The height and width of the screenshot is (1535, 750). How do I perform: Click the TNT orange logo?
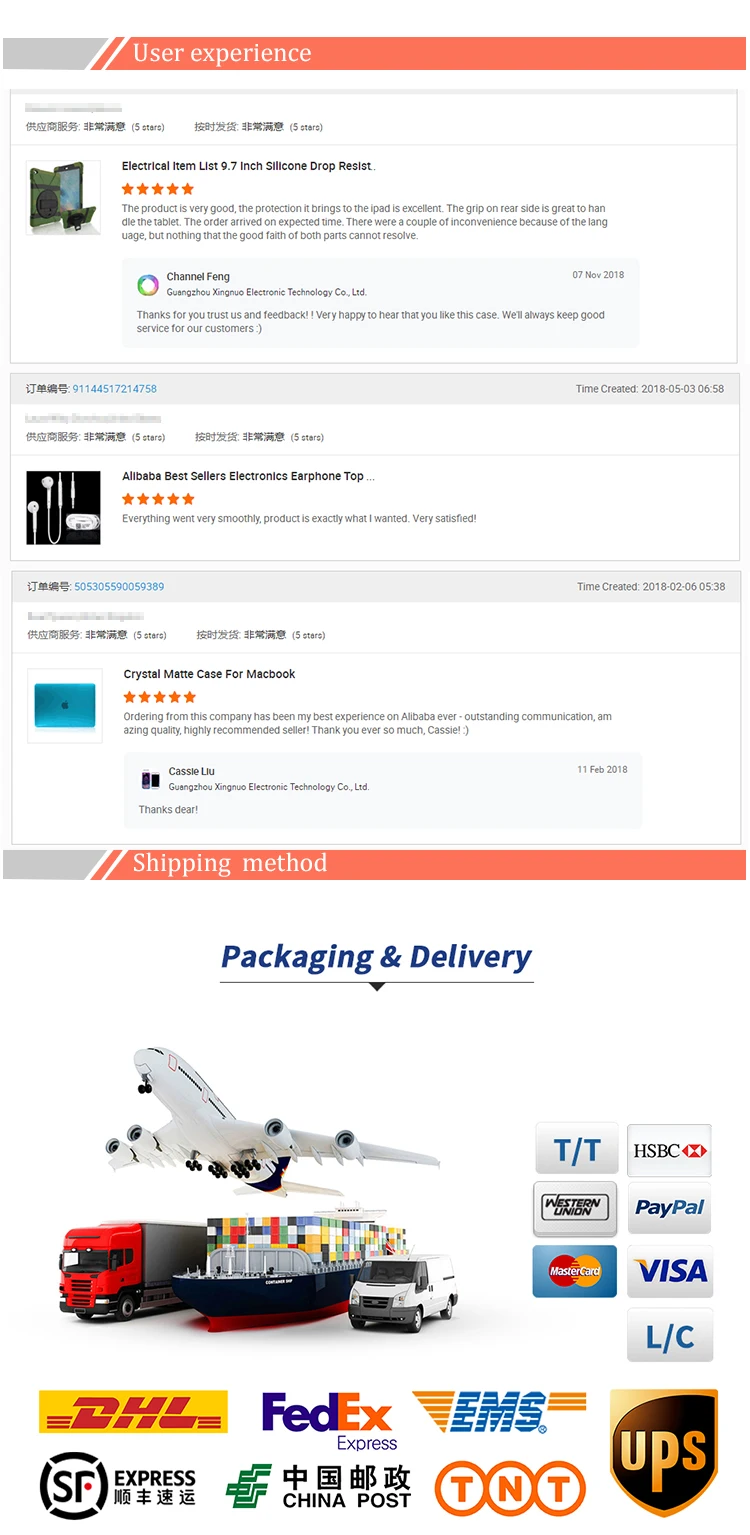[x=510, y=1488]
